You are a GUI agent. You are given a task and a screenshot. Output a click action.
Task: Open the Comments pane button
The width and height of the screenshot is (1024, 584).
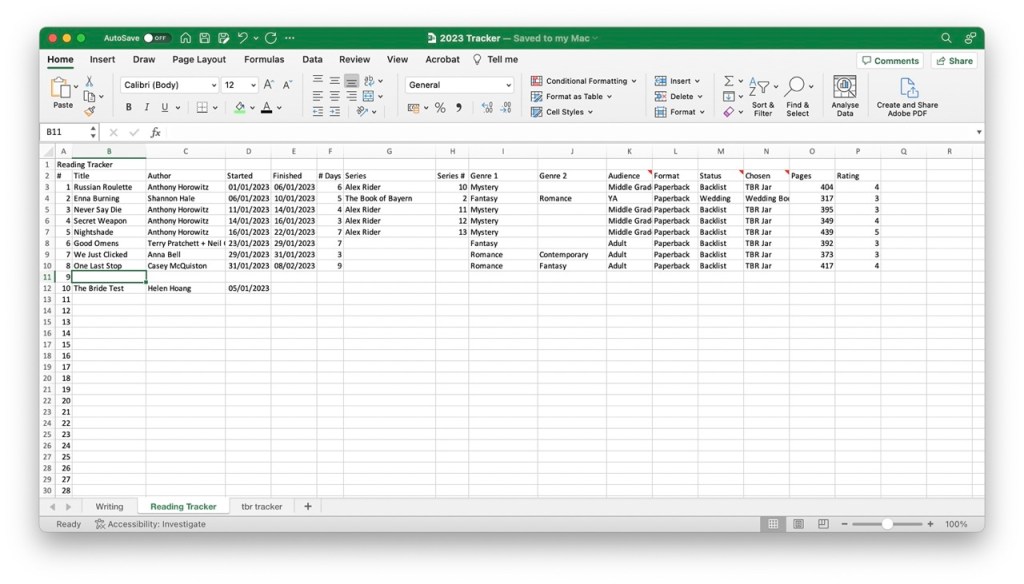pos(889,61)
